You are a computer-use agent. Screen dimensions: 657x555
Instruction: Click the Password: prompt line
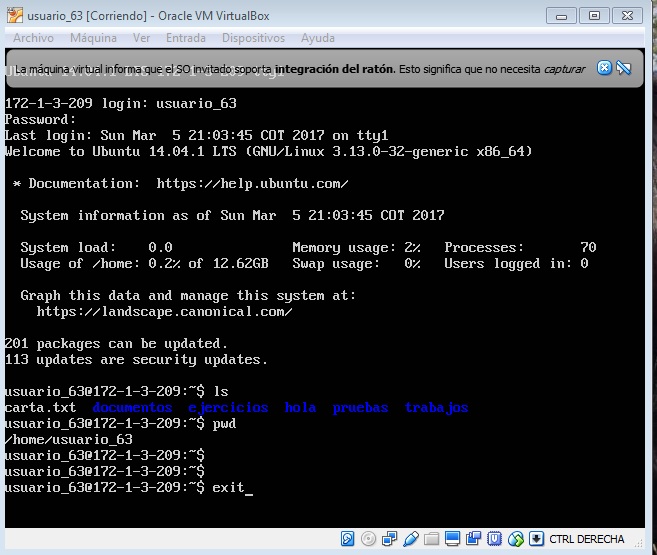[40, 119]
